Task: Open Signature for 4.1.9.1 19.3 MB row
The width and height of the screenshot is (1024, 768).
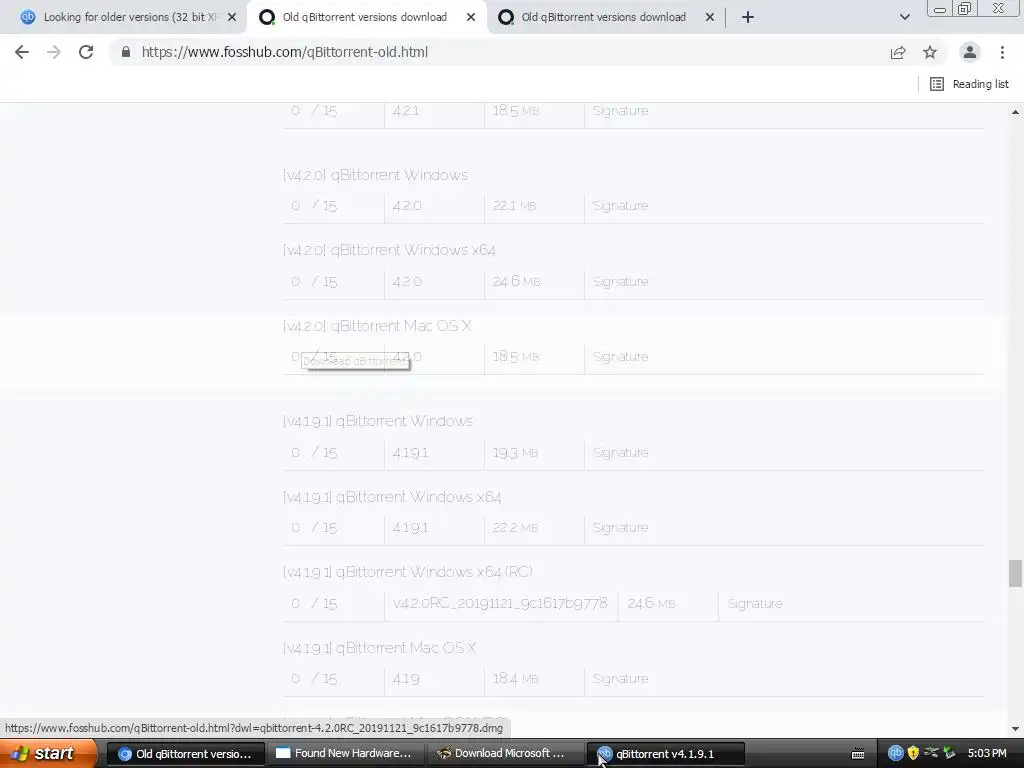Action: (x=620, y=453)
